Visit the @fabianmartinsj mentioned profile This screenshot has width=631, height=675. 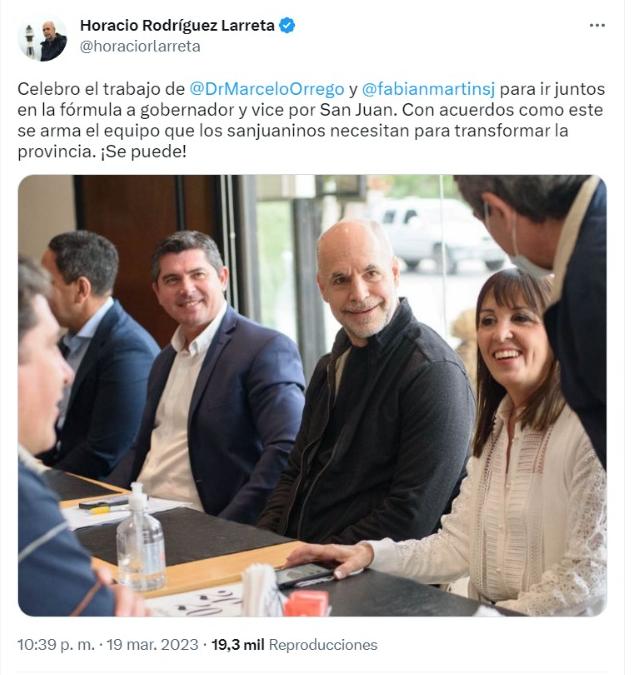coord(428,89)
